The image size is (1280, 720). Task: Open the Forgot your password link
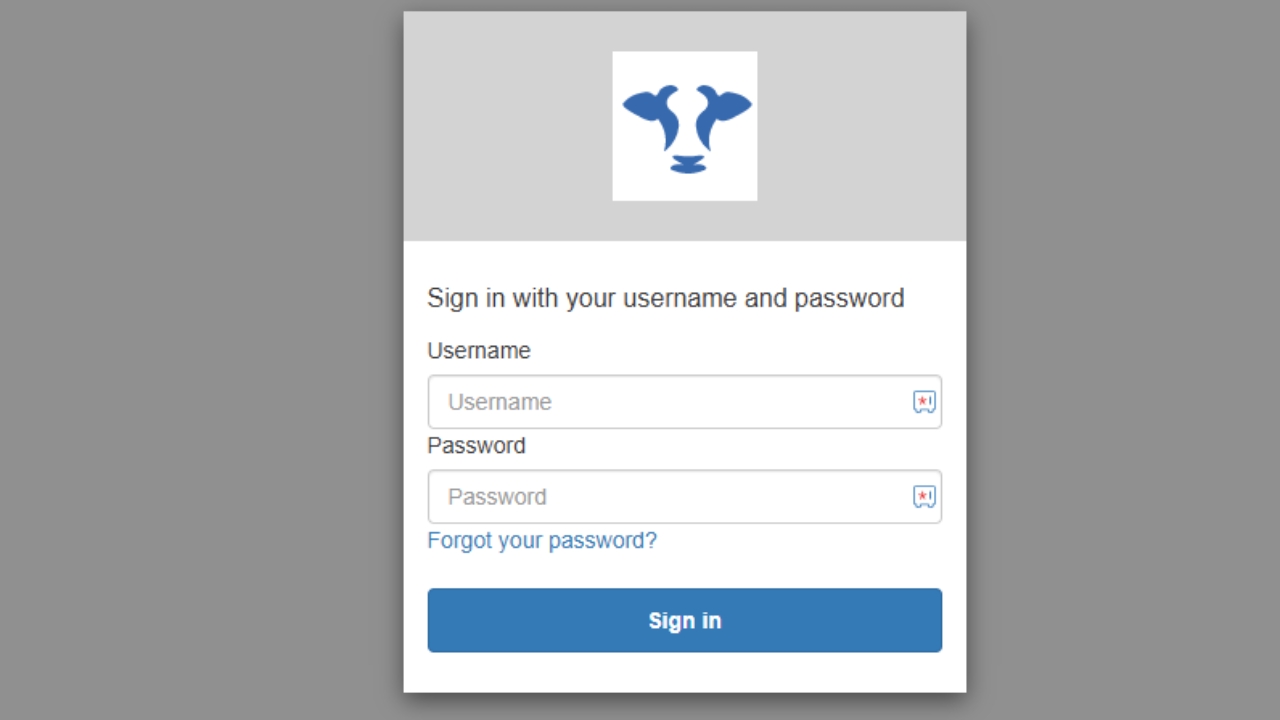[x=542, y=541]
